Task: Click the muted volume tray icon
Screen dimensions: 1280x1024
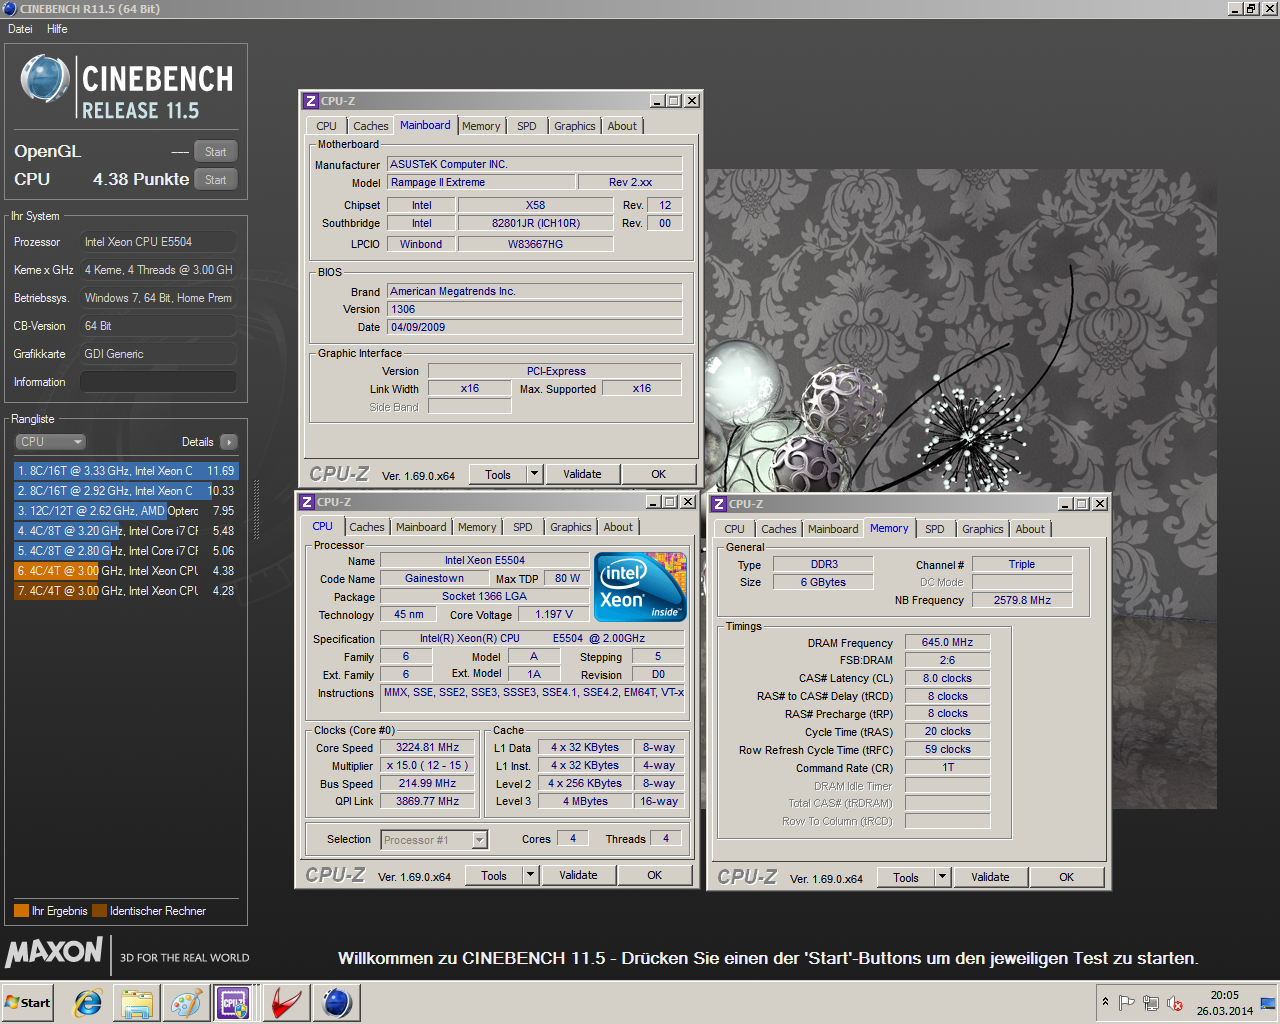Action: click(x=1175, y=1003)
